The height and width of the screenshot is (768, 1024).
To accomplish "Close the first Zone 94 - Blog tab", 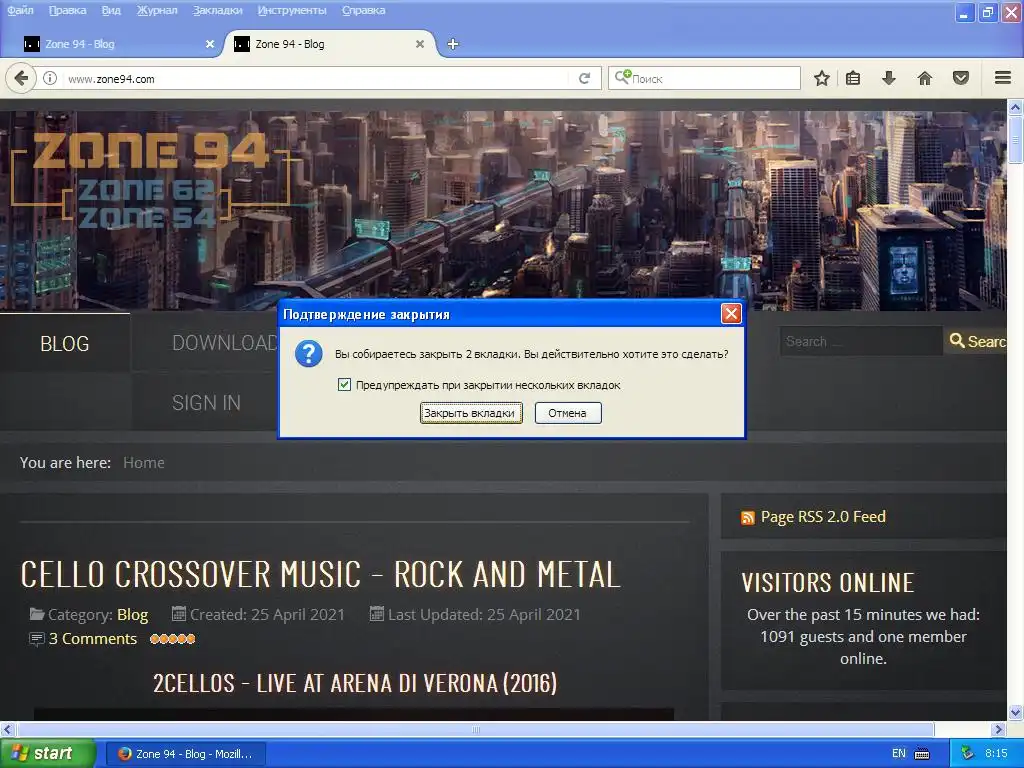I will (x=210, y=44).
